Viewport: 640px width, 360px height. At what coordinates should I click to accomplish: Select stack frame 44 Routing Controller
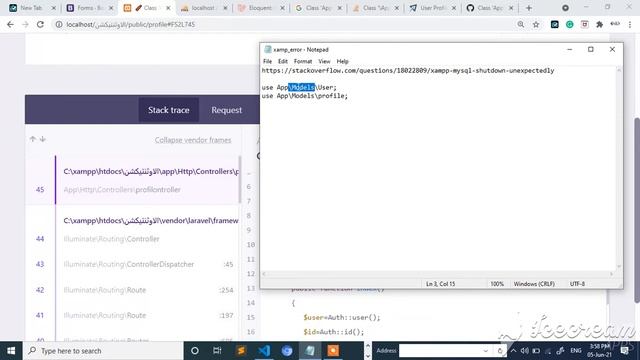133,229
